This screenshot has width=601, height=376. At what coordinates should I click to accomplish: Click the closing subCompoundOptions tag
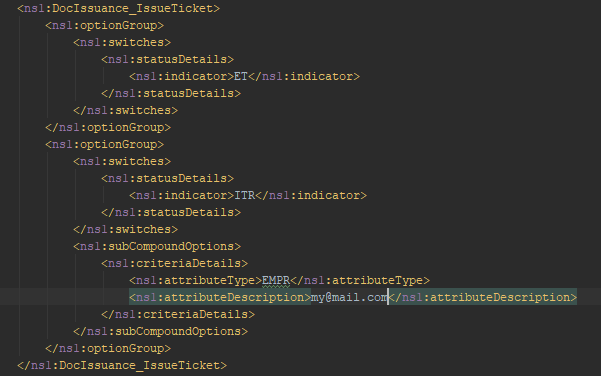(x=161, y=332)
